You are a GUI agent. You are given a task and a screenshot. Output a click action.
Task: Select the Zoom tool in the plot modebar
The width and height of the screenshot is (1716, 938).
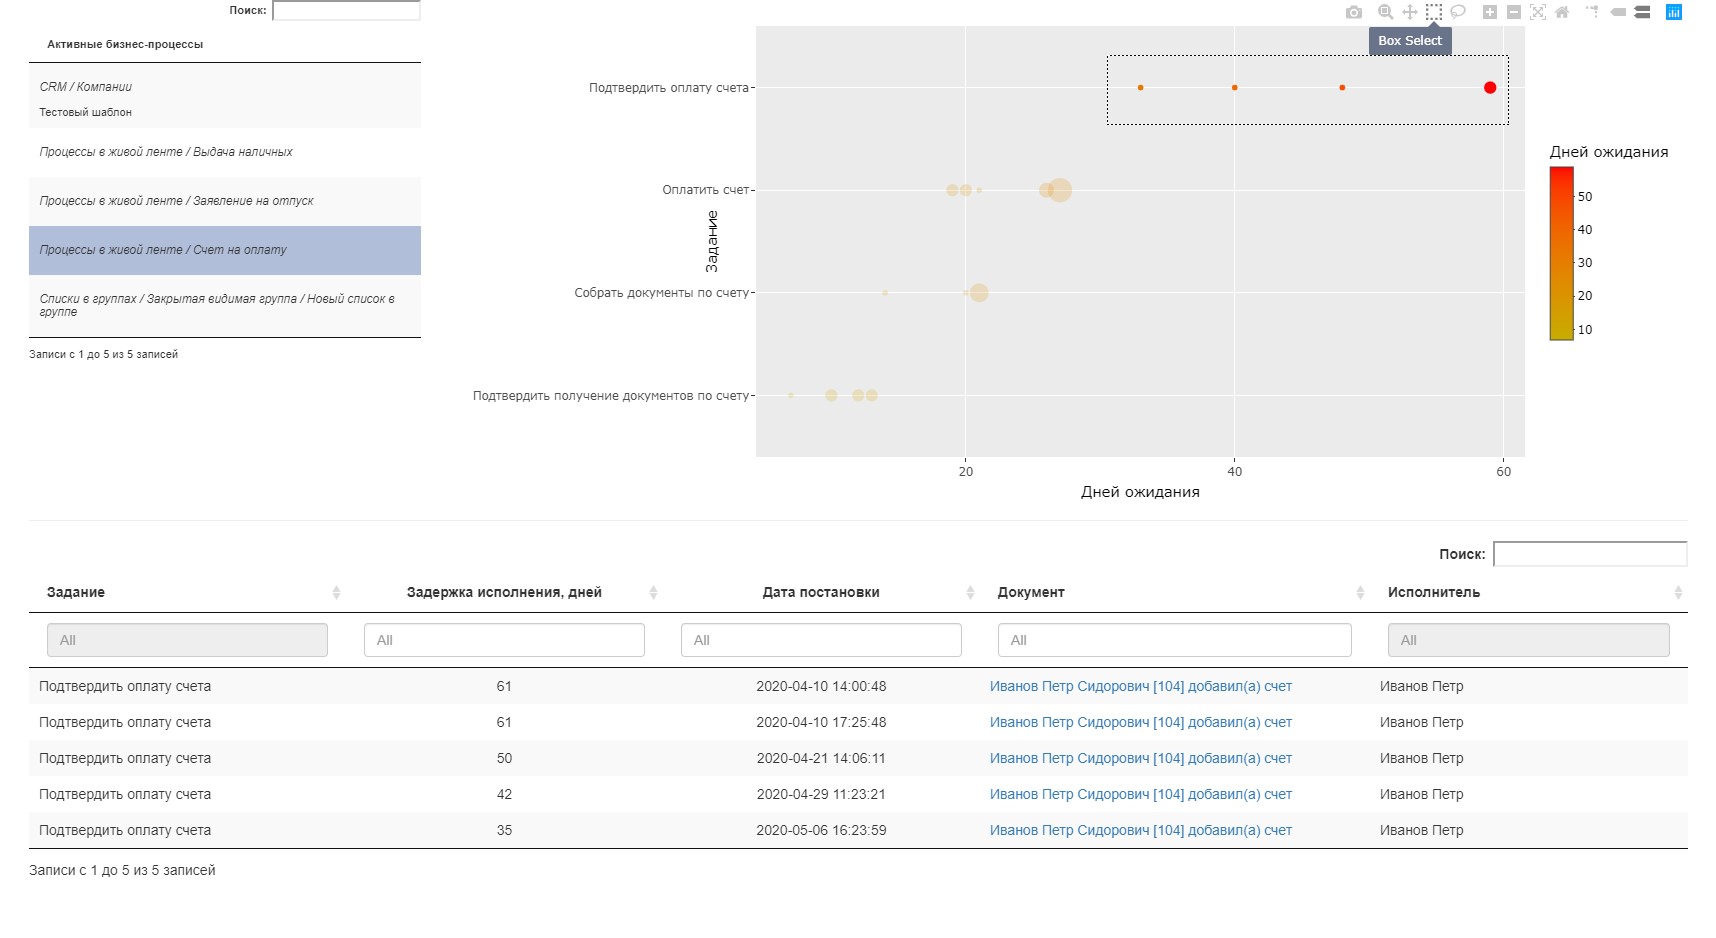point(1385,12)
